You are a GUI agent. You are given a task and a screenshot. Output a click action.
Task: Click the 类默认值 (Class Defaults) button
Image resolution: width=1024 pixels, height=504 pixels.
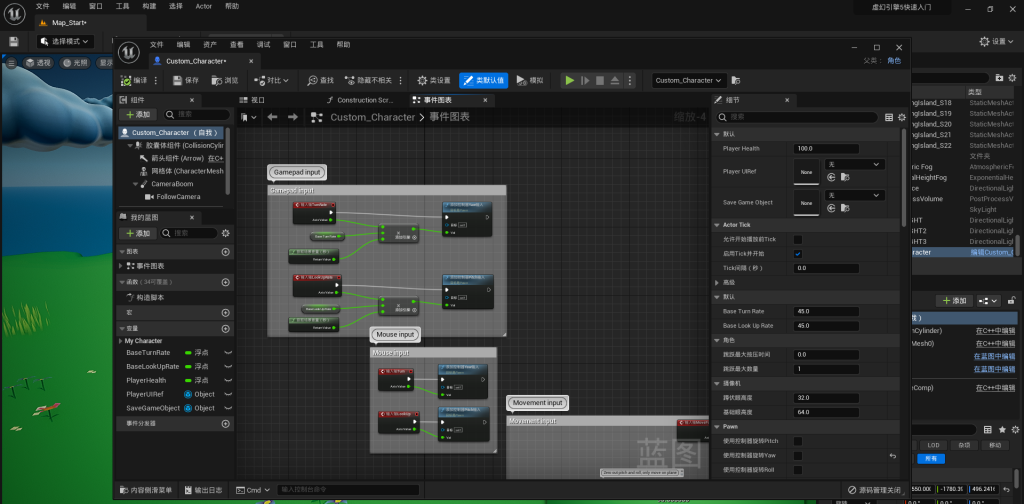click(483, 80)
